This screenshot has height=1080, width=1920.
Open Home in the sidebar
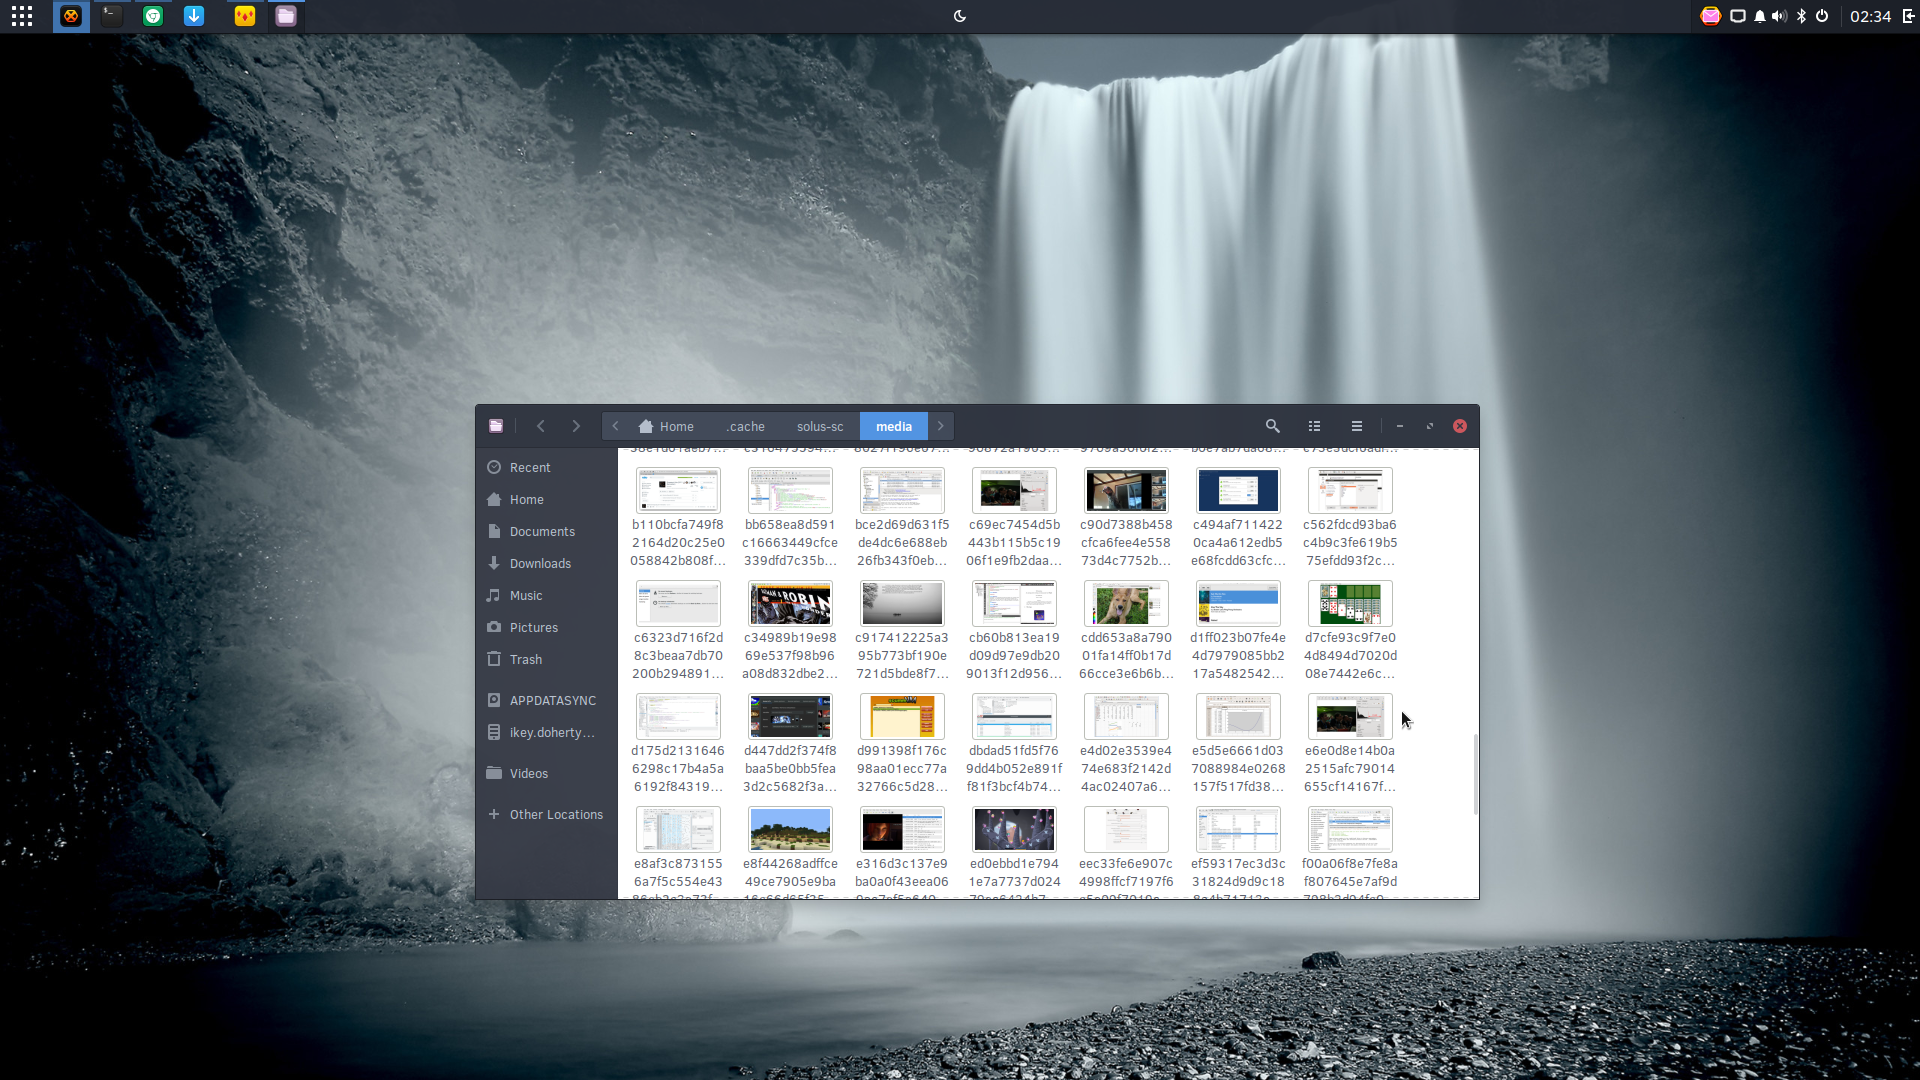click(x=546, y=499)
